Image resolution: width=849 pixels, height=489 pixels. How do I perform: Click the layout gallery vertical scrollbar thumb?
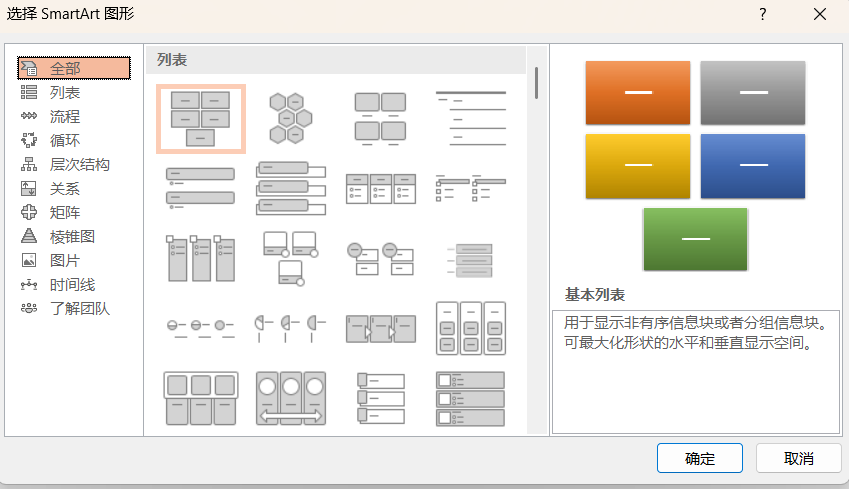click(x=536, y=83)
